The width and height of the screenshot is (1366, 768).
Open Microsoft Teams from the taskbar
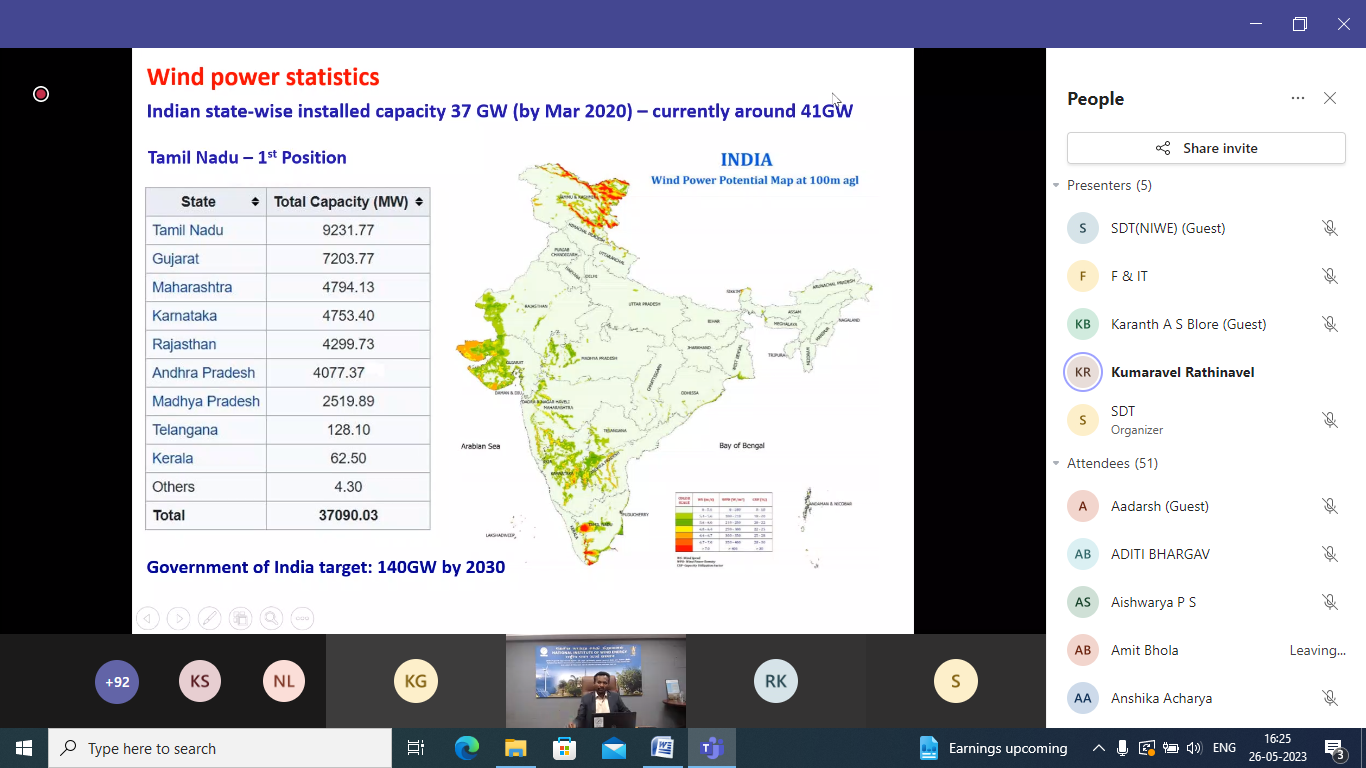[711, 748]
